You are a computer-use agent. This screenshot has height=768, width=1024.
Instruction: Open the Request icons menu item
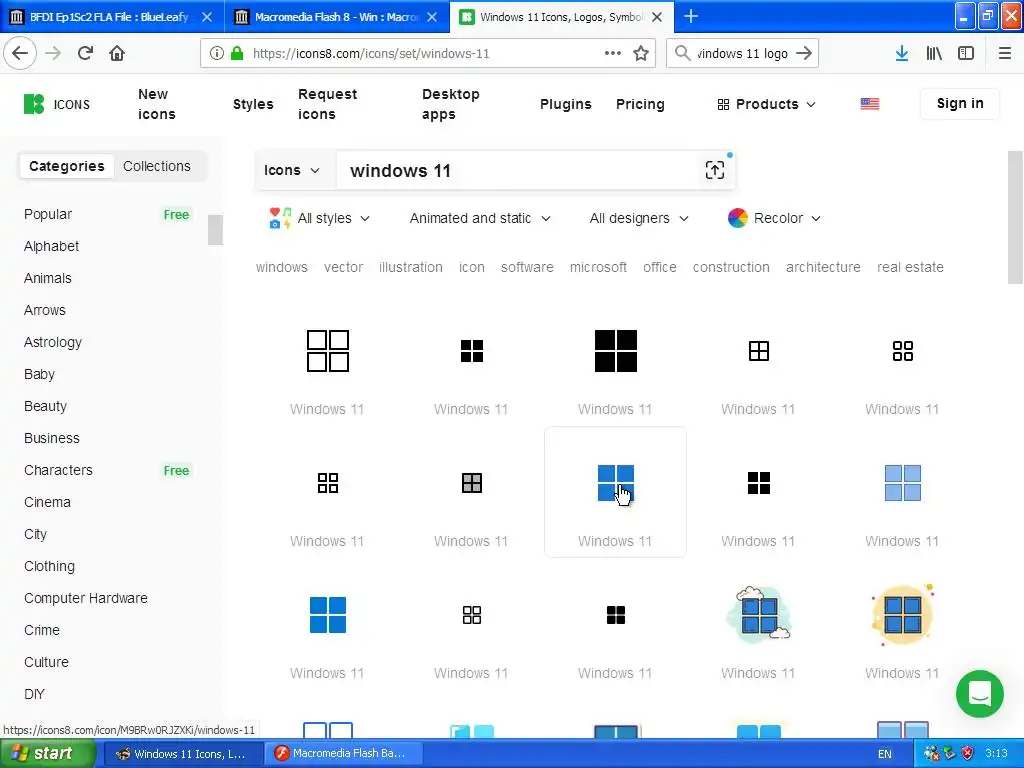327,104
